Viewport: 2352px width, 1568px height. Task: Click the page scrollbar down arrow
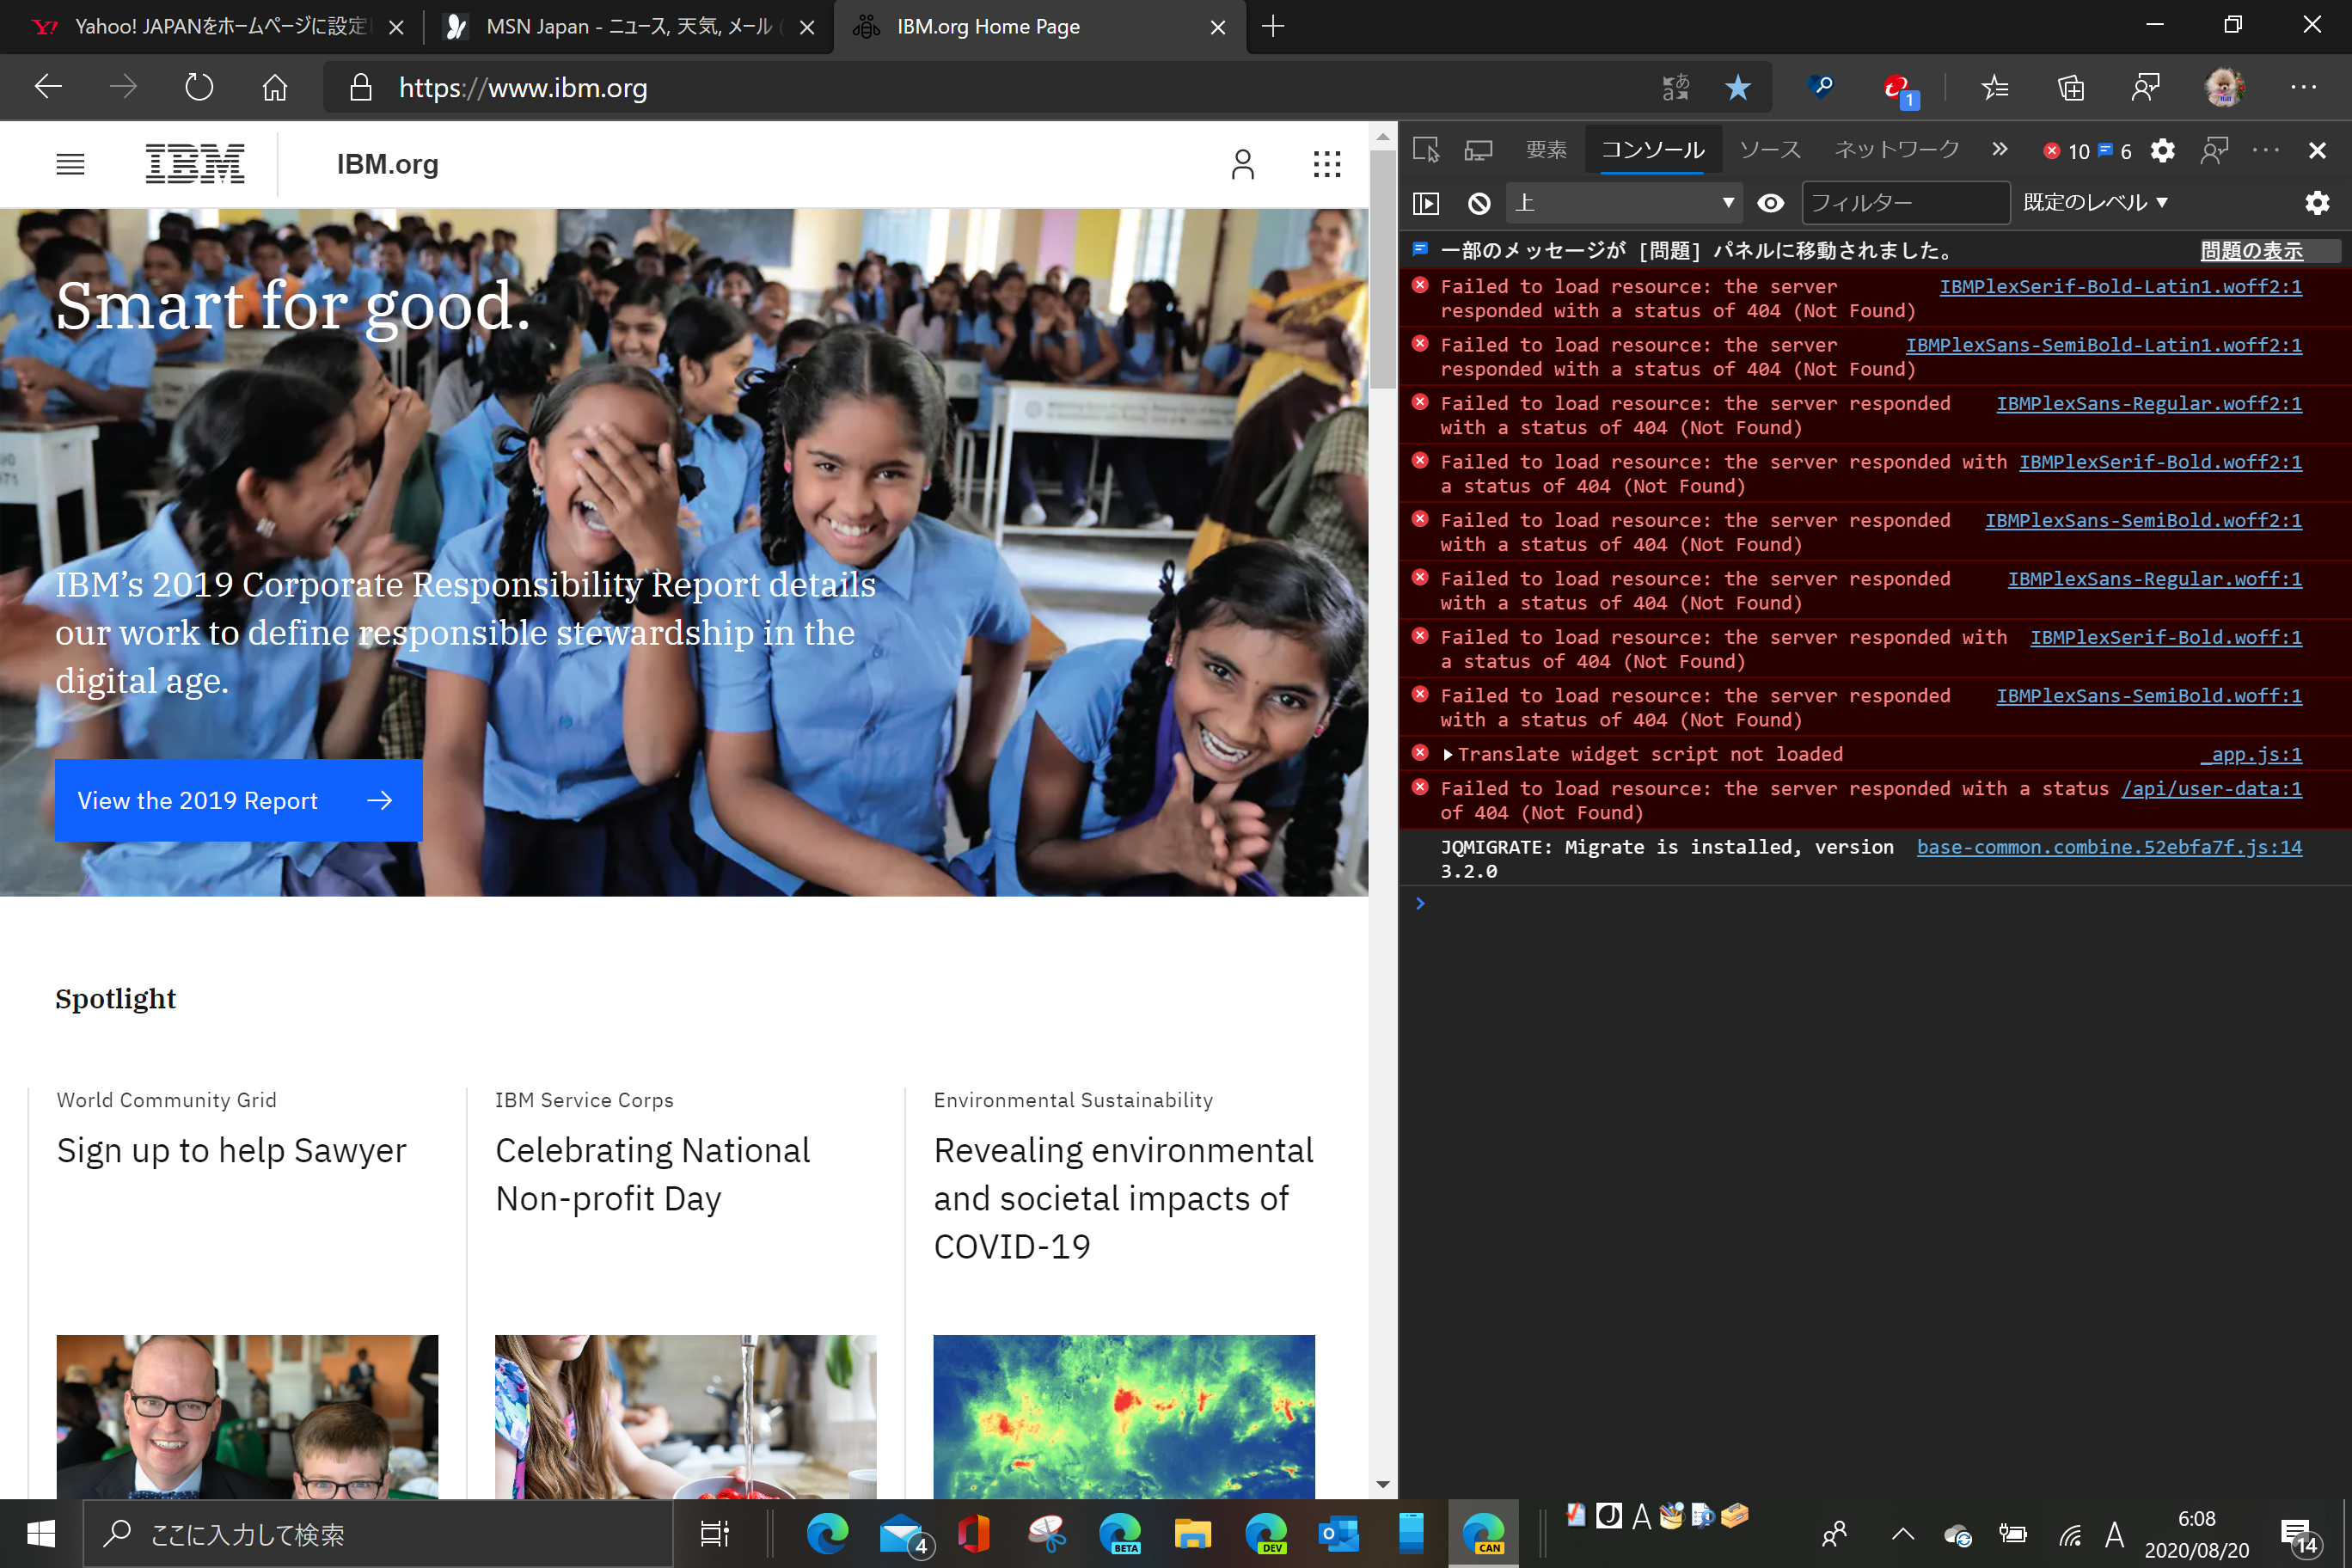click(1383, 1485)
